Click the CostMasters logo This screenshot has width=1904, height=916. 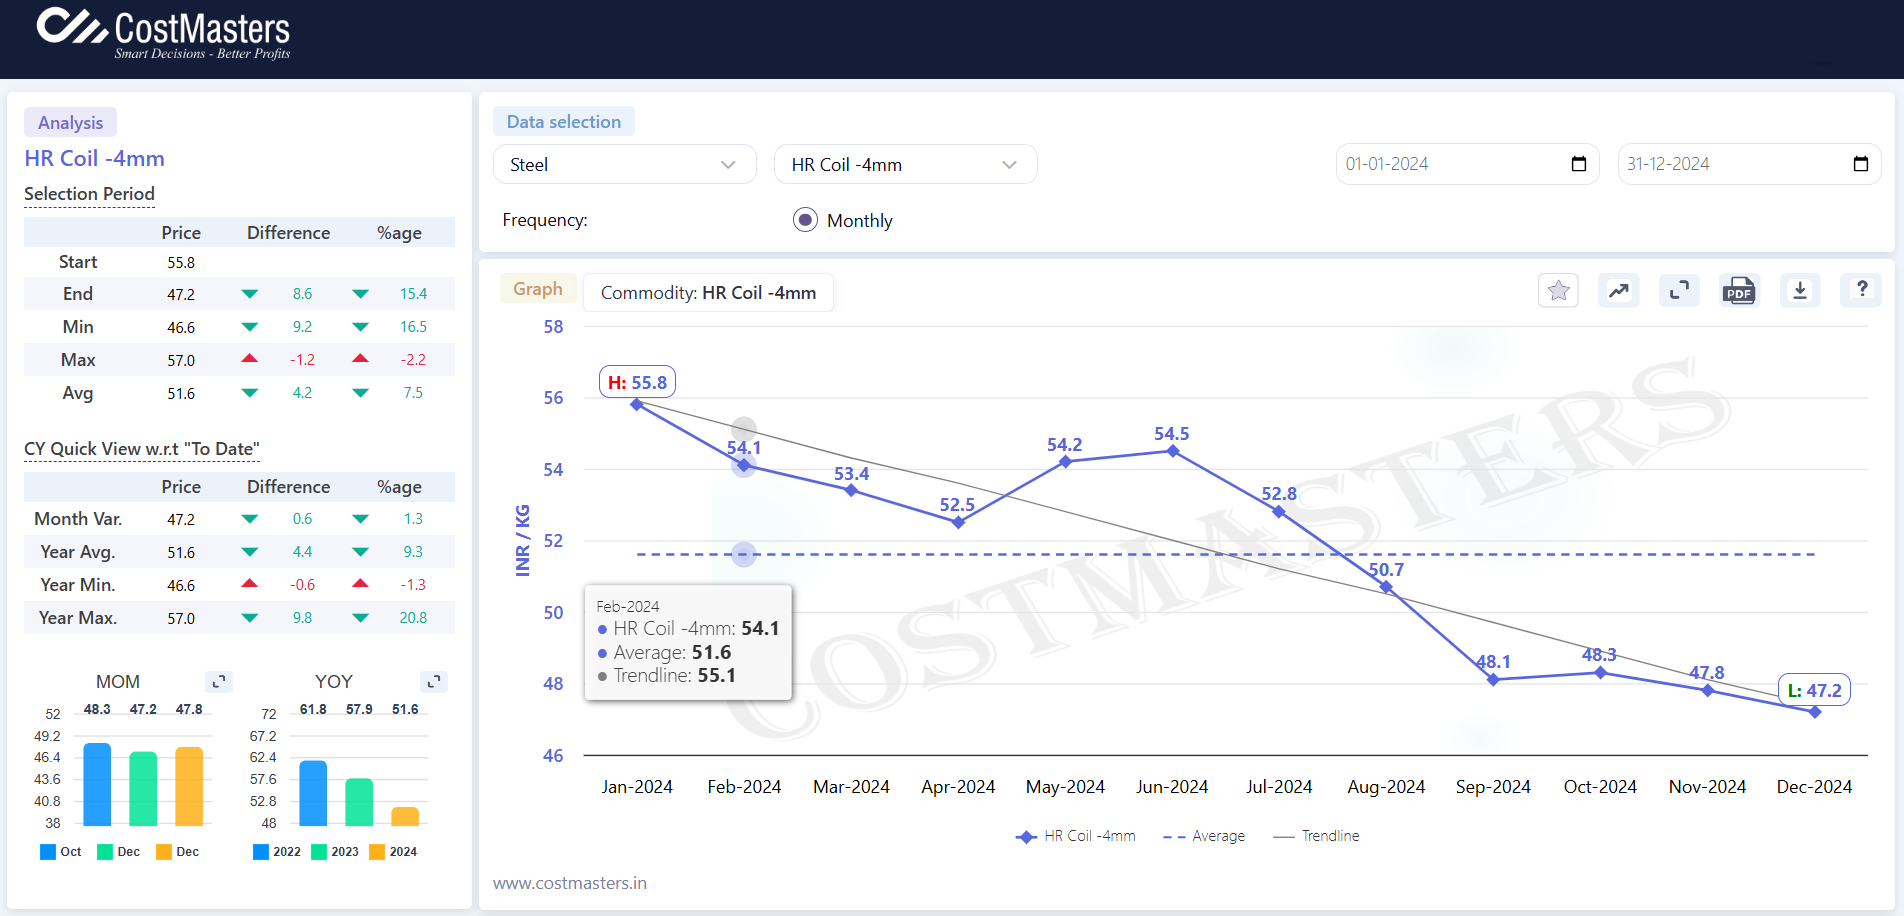(x=164, y=34)
